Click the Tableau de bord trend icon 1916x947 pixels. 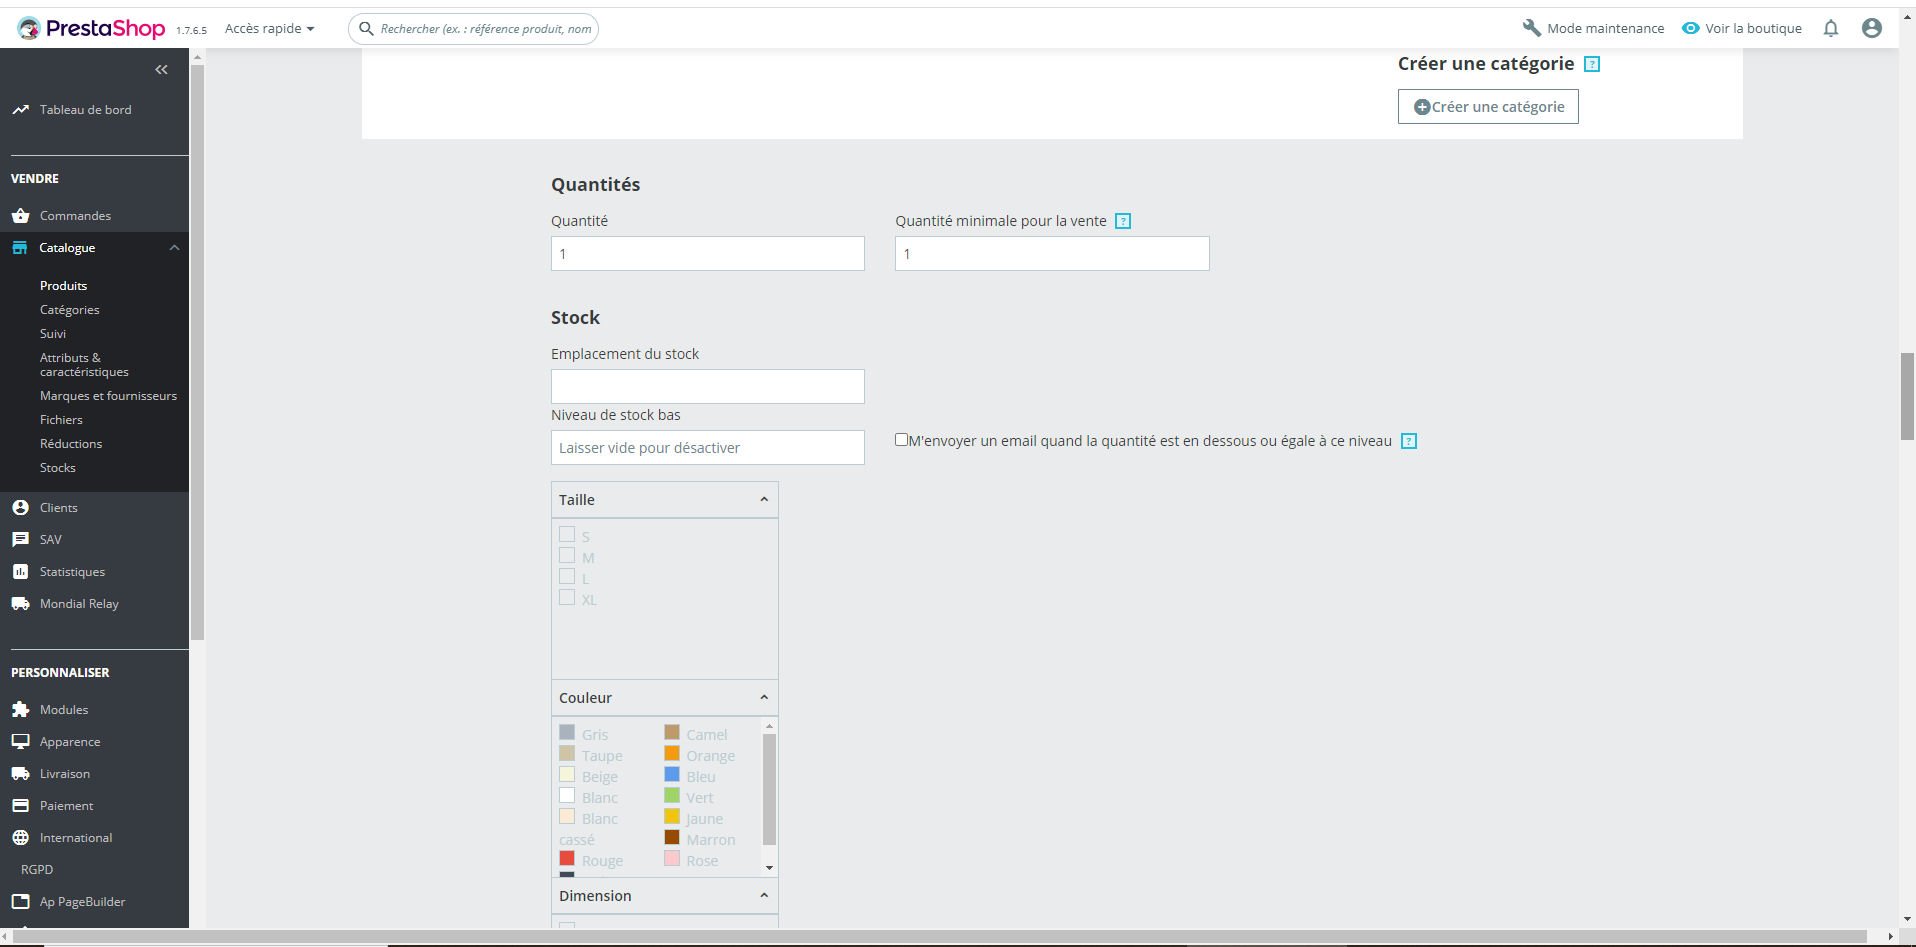(x=20, y=110)
